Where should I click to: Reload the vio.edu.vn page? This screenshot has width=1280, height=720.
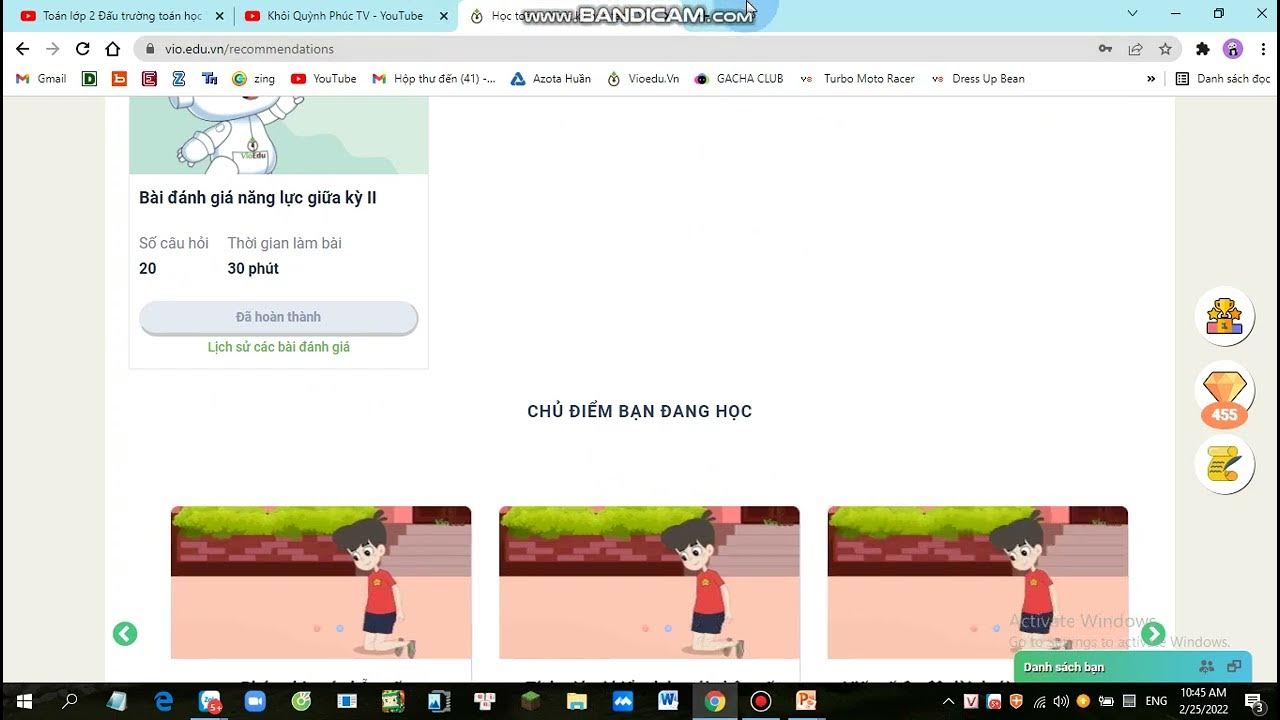tap(83, 48)
